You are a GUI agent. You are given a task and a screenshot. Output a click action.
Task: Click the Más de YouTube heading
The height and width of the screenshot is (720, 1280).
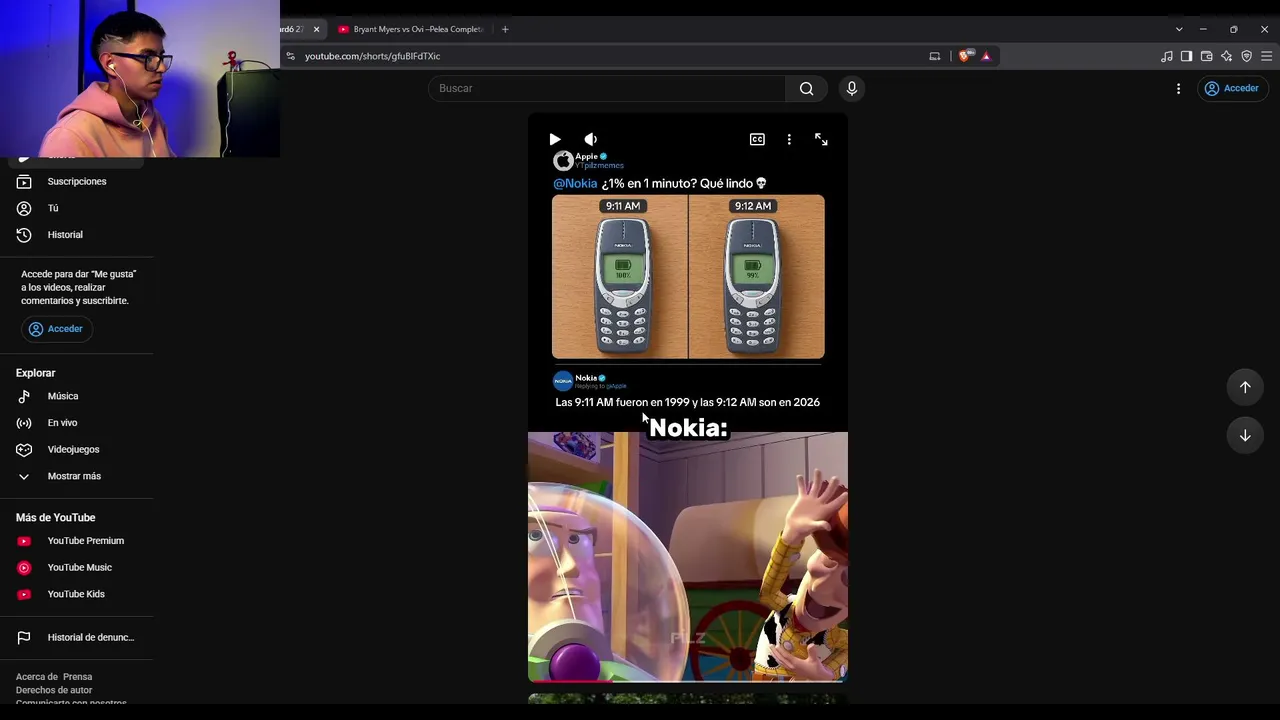(56, 518)
